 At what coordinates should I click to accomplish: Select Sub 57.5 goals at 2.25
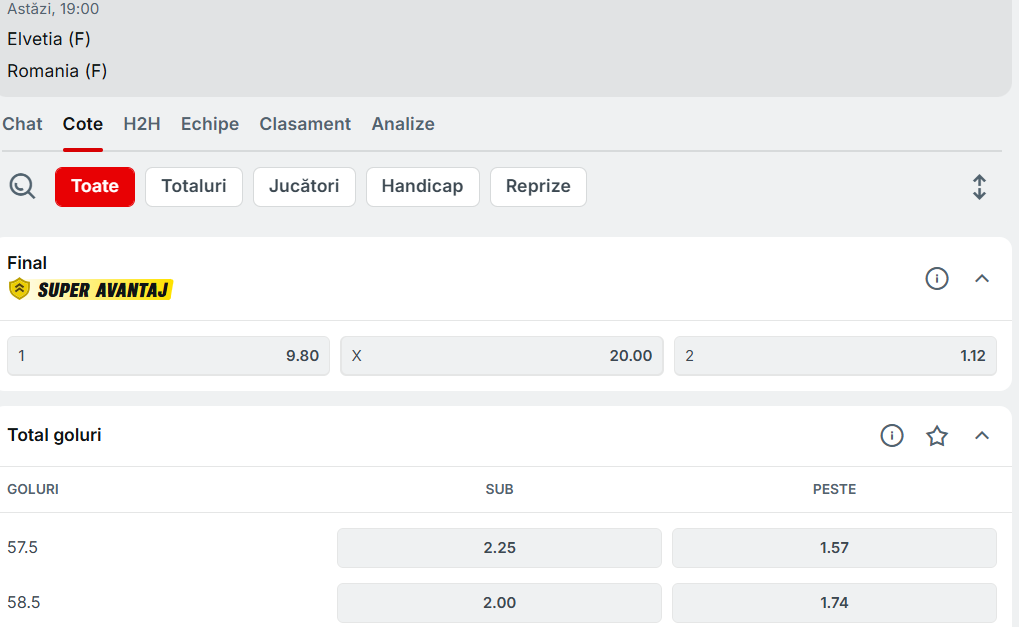tap(499, 548)
